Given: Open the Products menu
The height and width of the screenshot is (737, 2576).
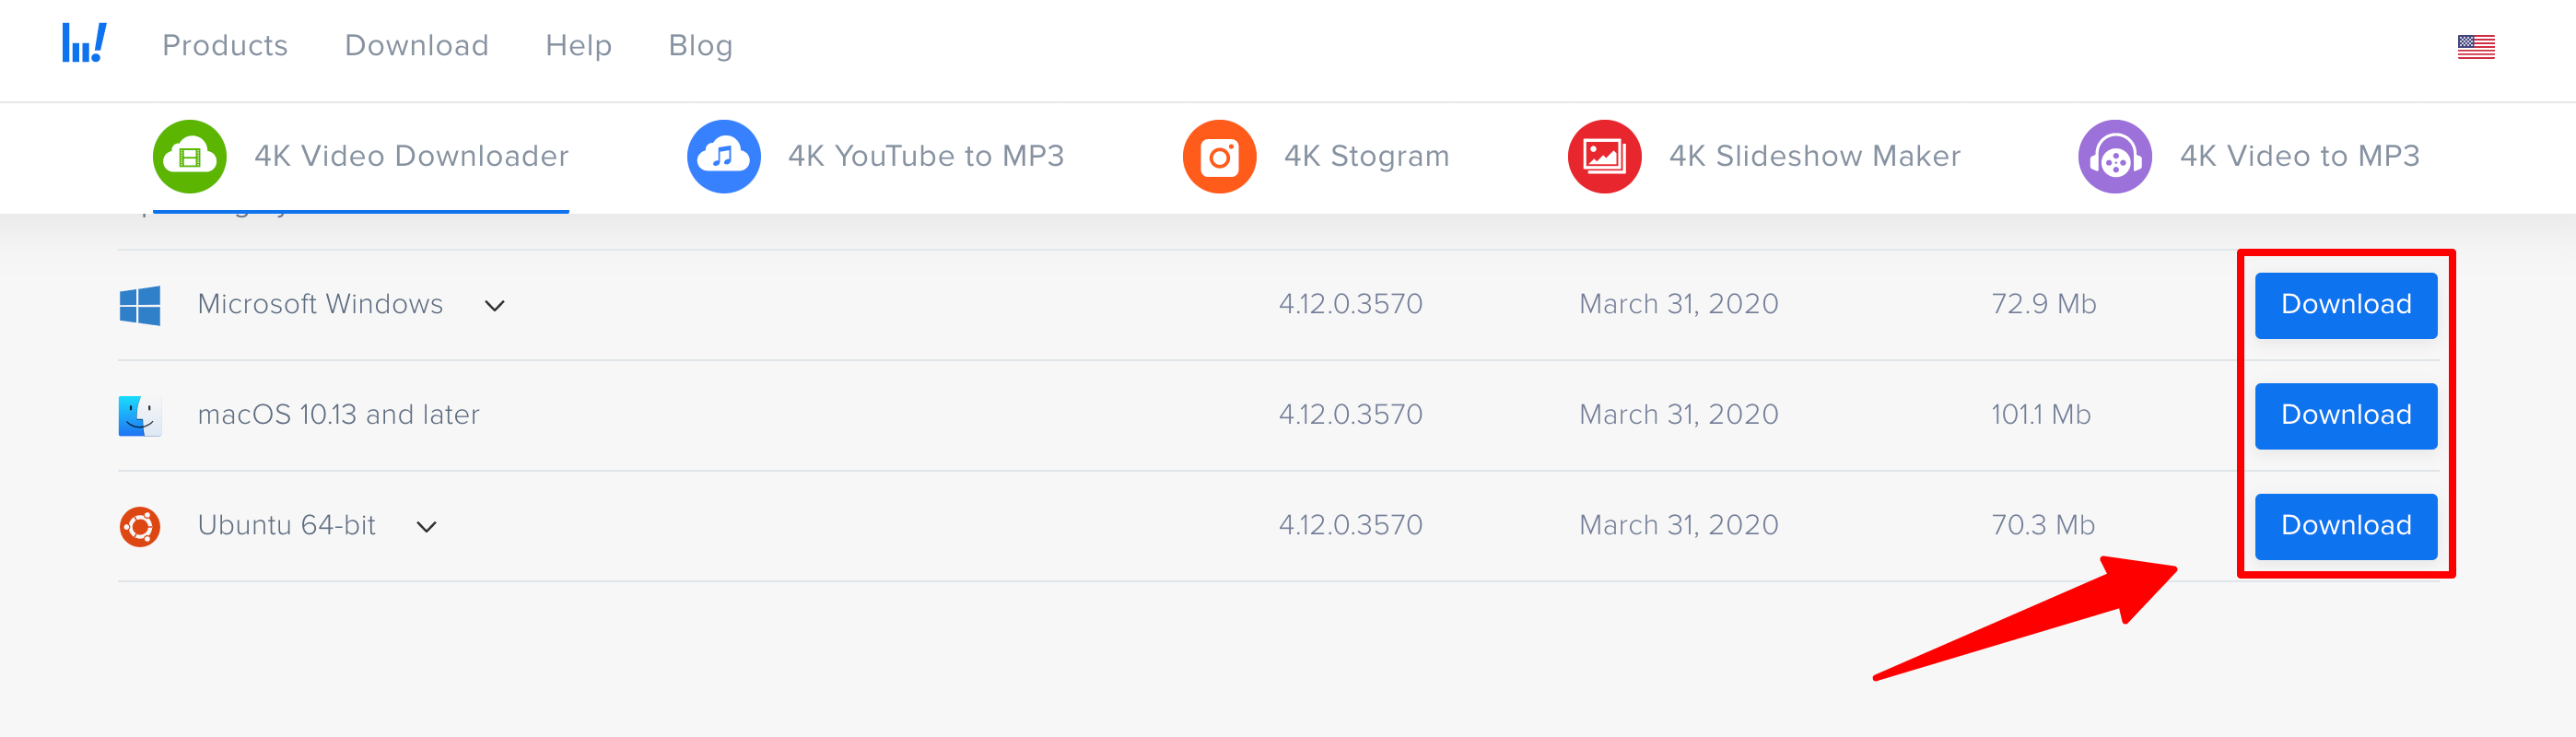Looking at the screenshot, I should pyautogui.click(x=225, y=46).
